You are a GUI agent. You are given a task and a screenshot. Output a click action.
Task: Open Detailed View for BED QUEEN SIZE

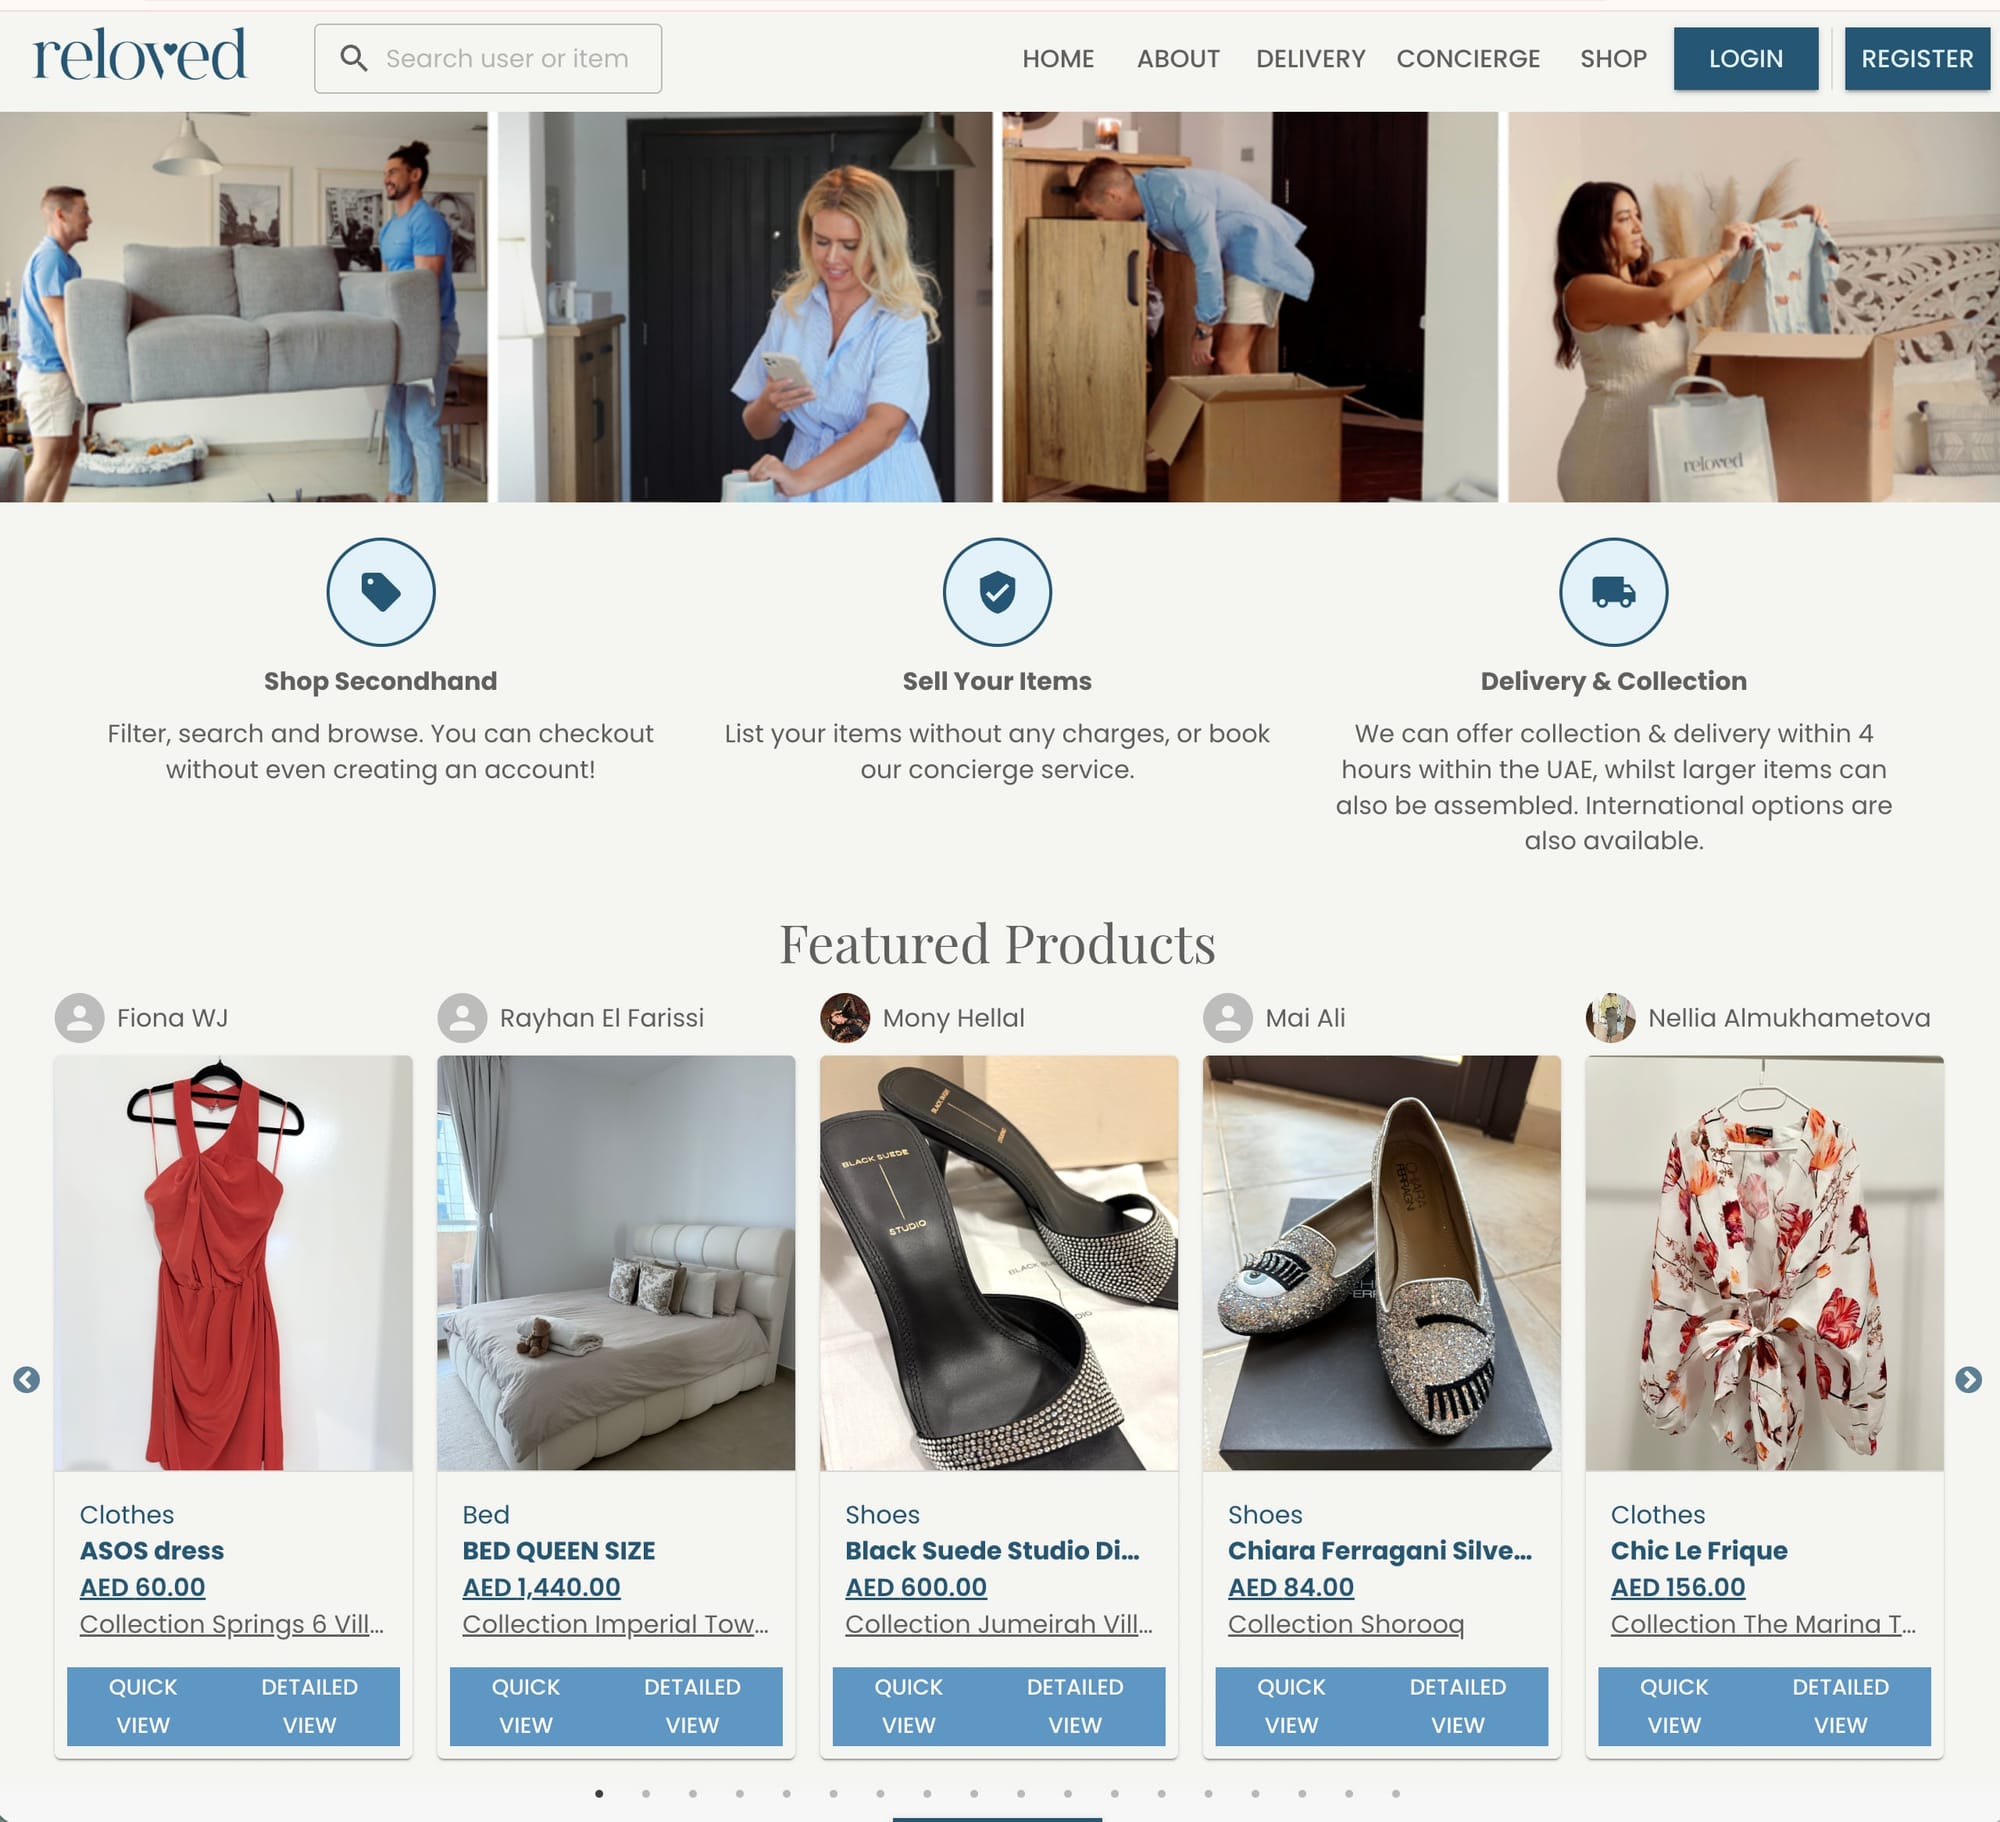click(x=692, y=1706)
